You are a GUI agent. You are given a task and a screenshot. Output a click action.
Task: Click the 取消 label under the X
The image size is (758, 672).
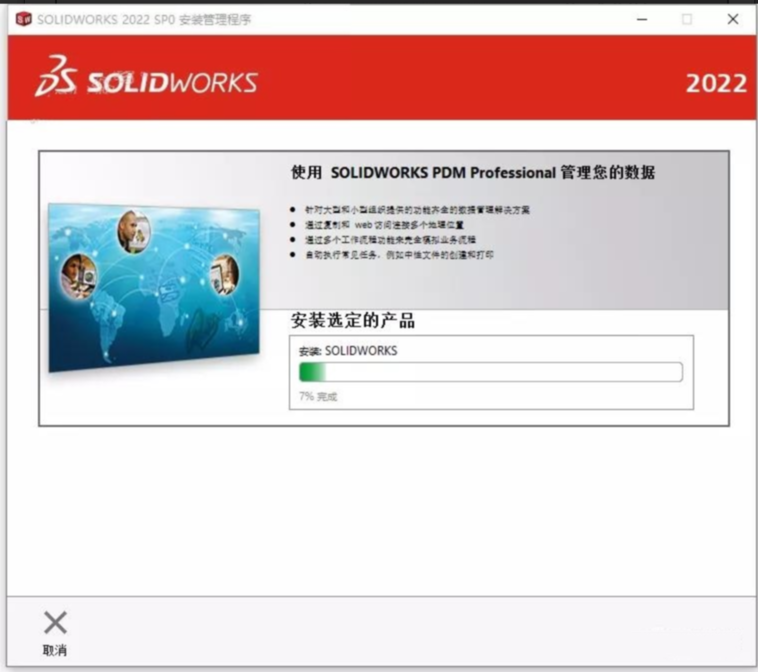(55, 651)
